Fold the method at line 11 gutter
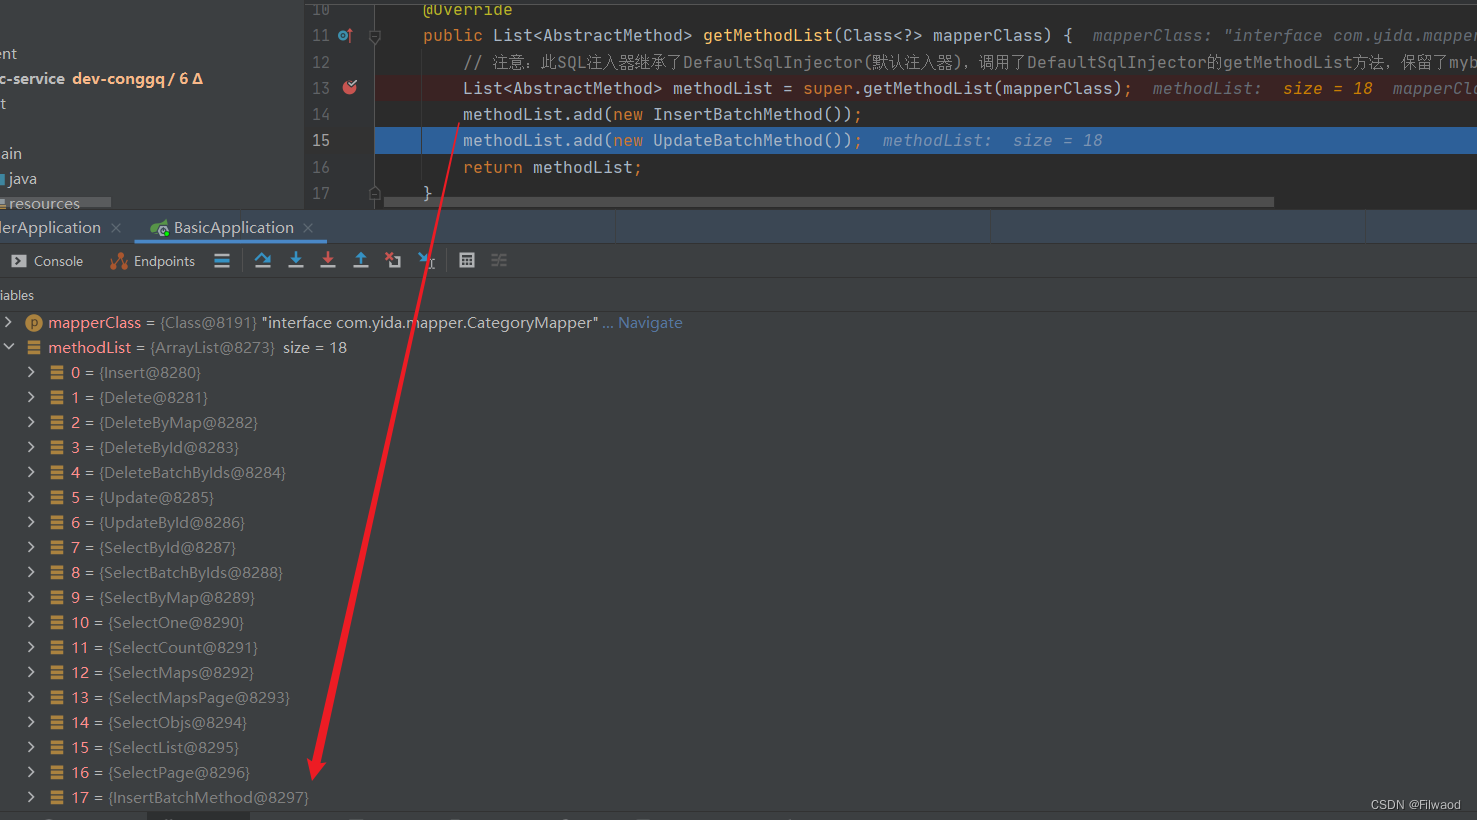 (x=375, y=36)
